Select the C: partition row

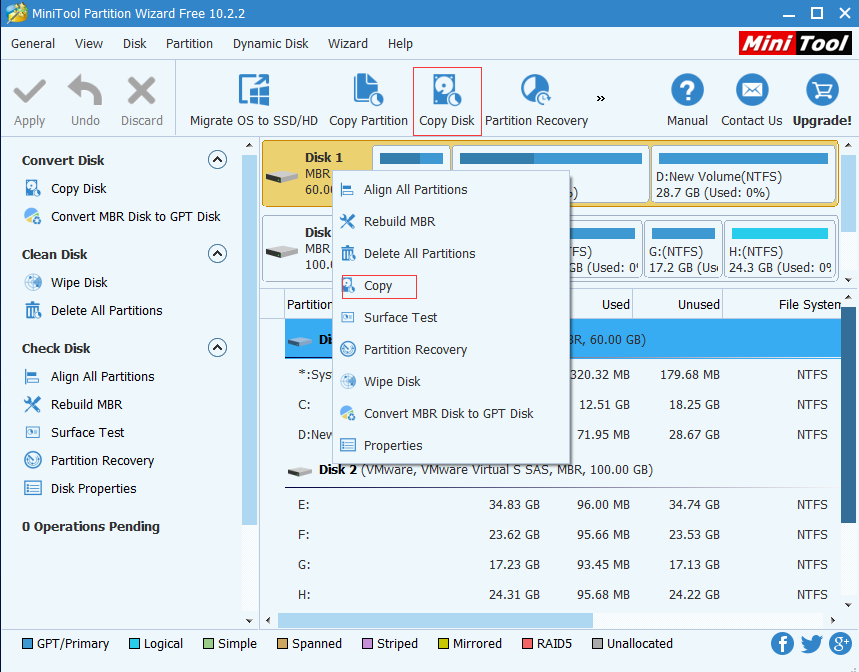pos(563,405)
